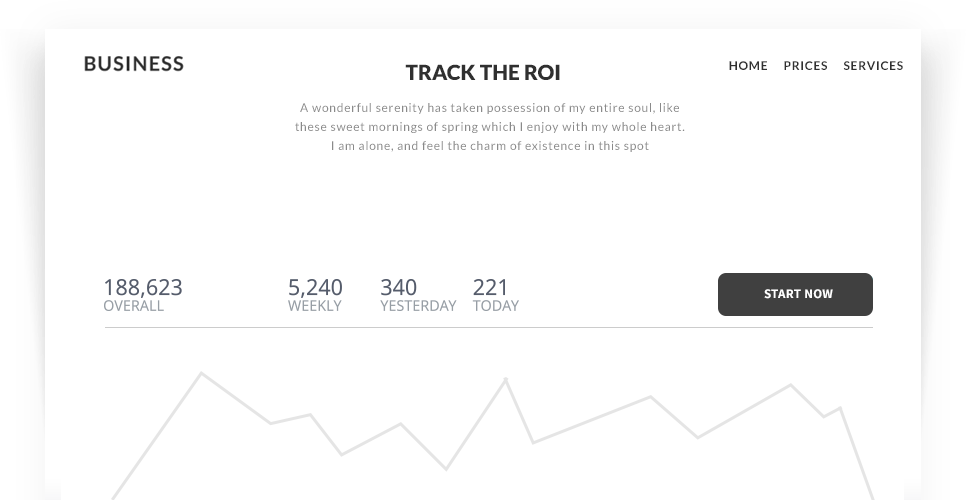Image resolution: width=966 pixels, height=500 pixels.
Task: Navigate to SERVICES
Action: [873, 66]
